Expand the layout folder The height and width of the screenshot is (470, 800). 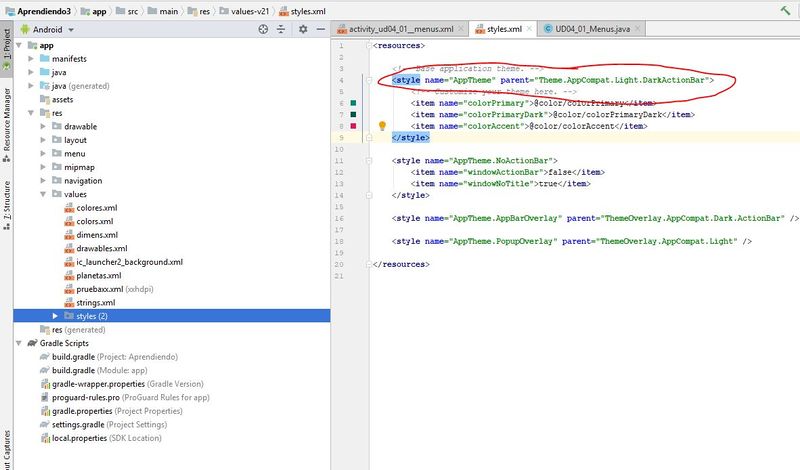(x=43, y=140)
